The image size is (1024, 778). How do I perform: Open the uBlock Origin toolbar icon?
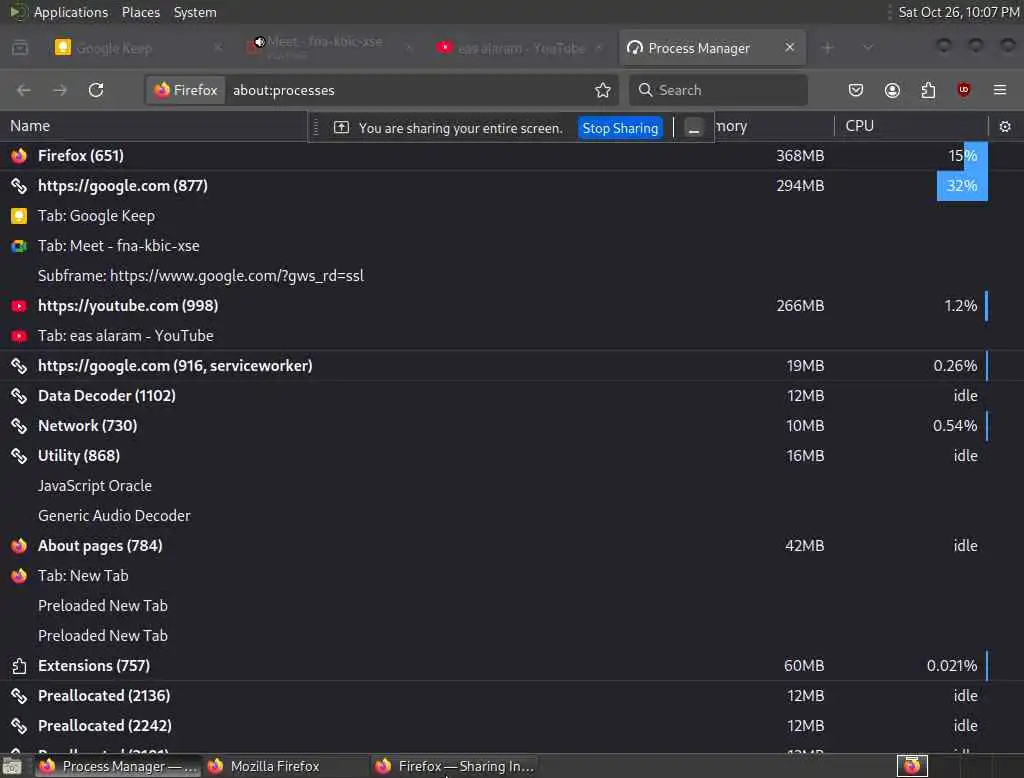[x=964, y=90]
